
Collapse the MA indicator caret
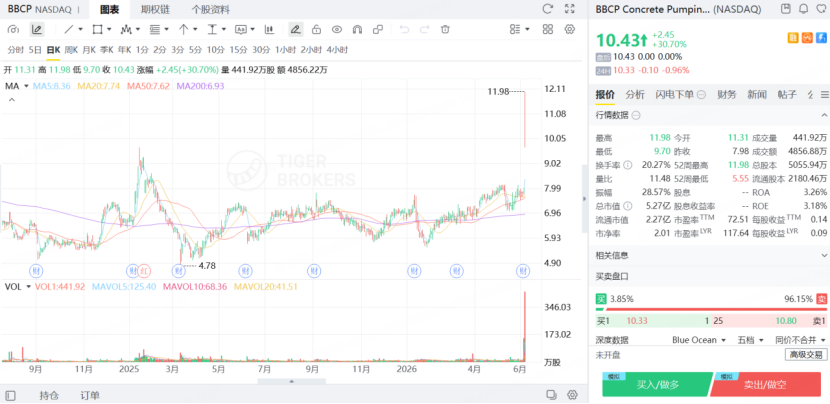click(x=11, y=100)
